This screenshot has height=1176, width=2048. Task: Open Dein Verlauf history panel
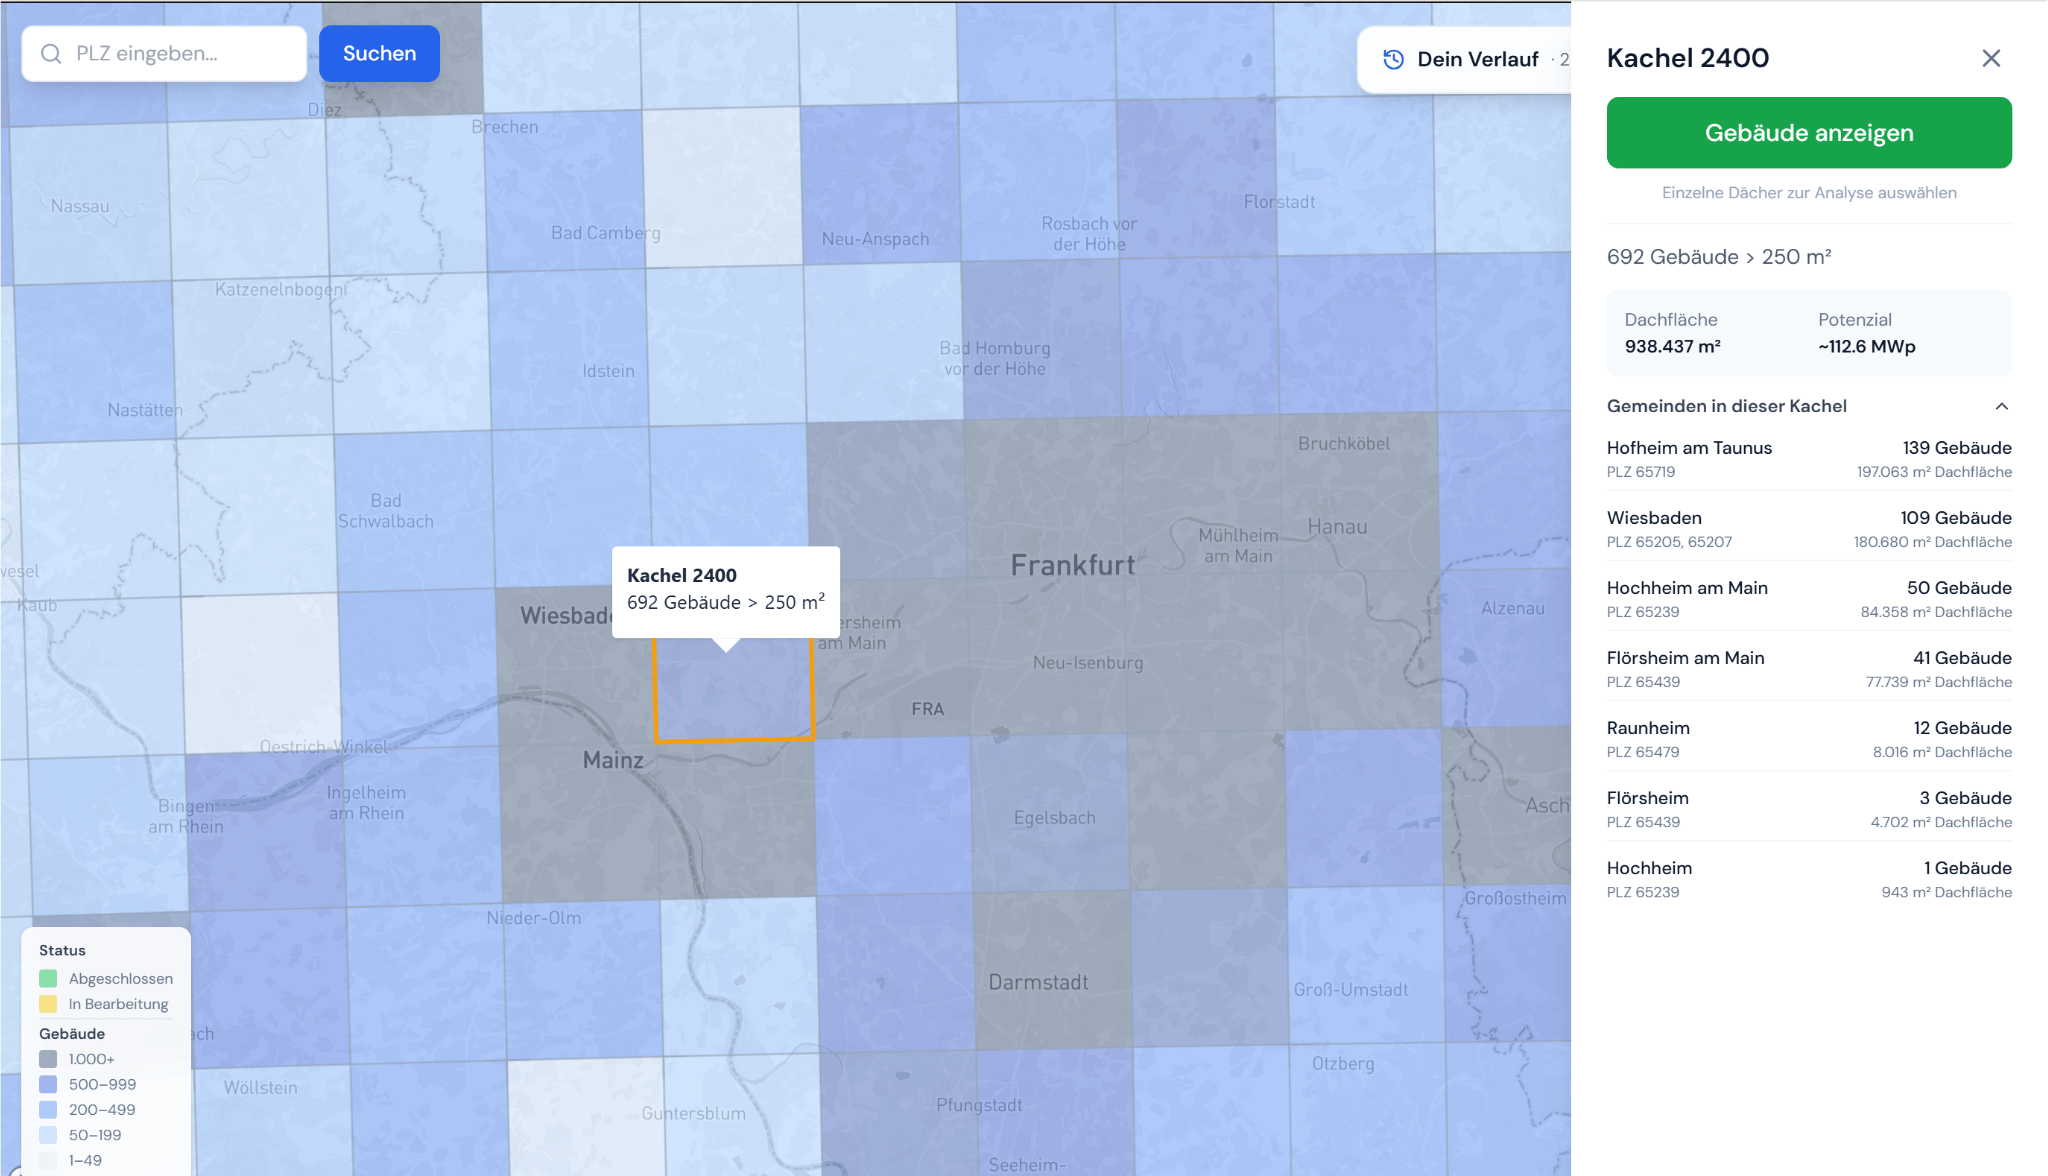pos(1465,60)
